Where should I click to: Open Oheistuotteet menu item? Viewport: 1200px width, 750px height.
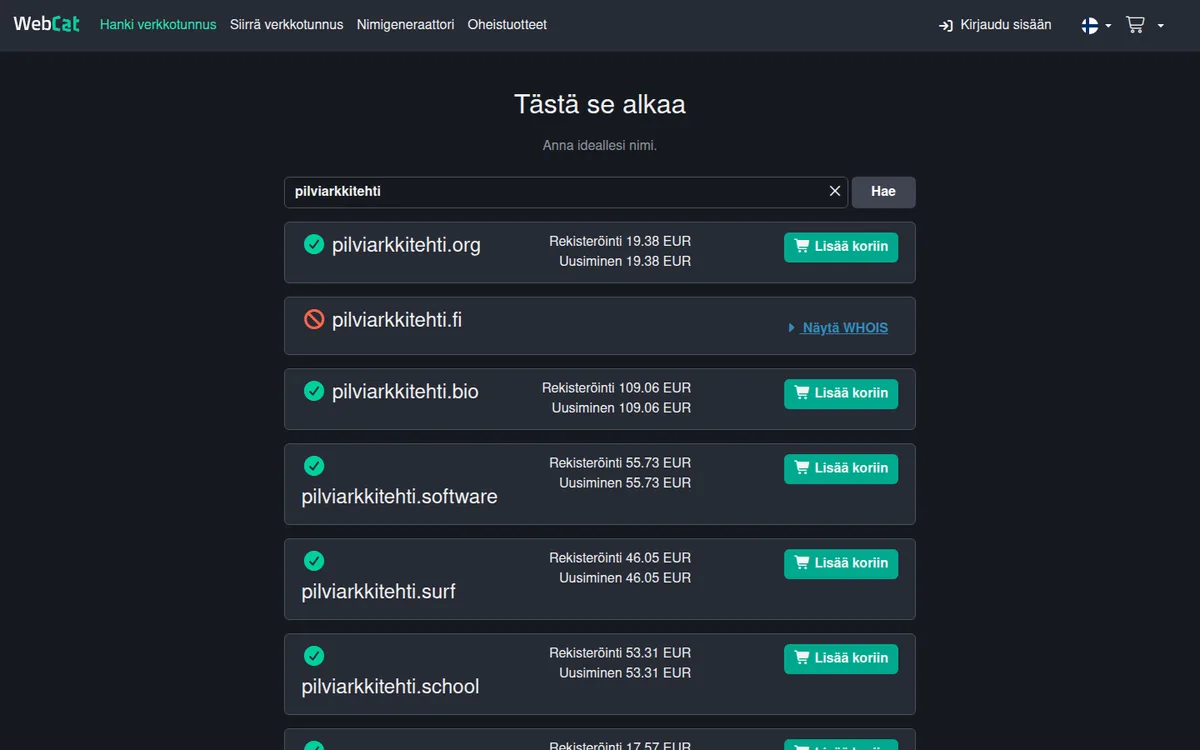507,25
